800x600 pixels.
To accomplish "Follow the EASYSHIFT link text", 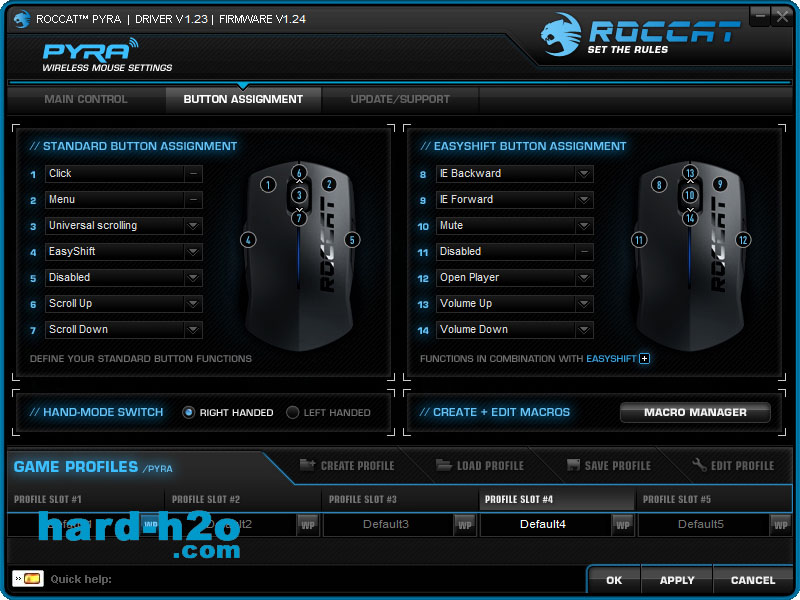I will 611,359.
